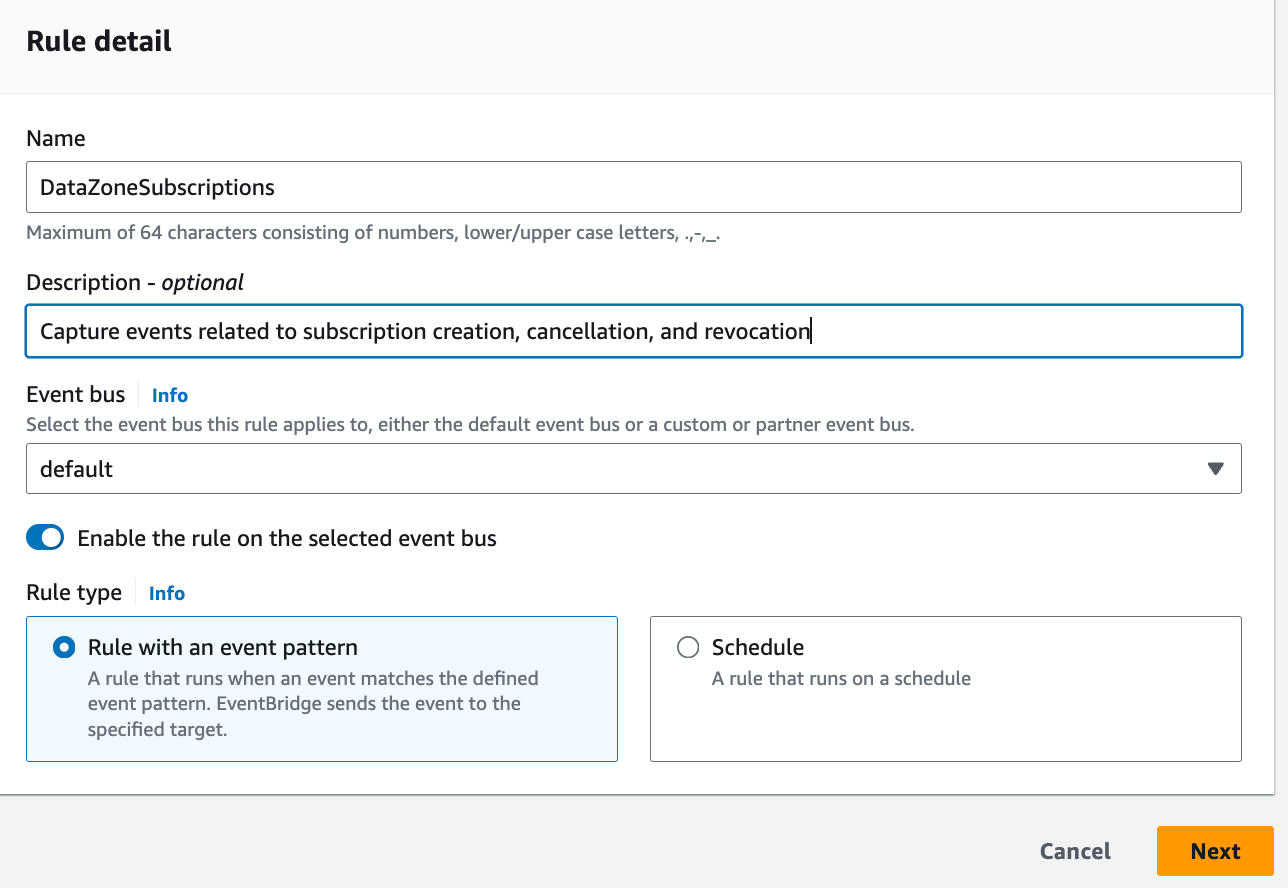This screenshot has width=1288, height=888.
Task: Click the Event bus dropdown arrow
Action: tap(1215, 469)
